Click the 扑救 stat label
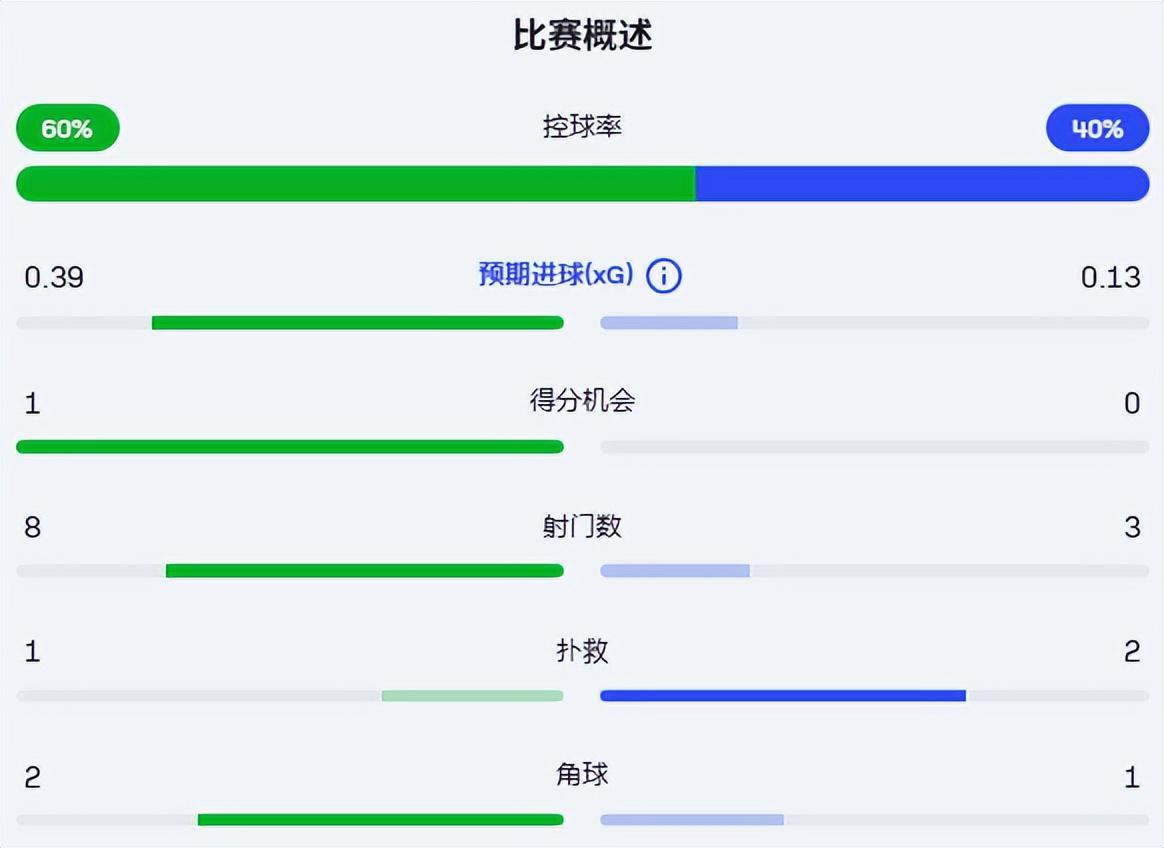The height and width of the screenshot is (848, 1164). 582,651
